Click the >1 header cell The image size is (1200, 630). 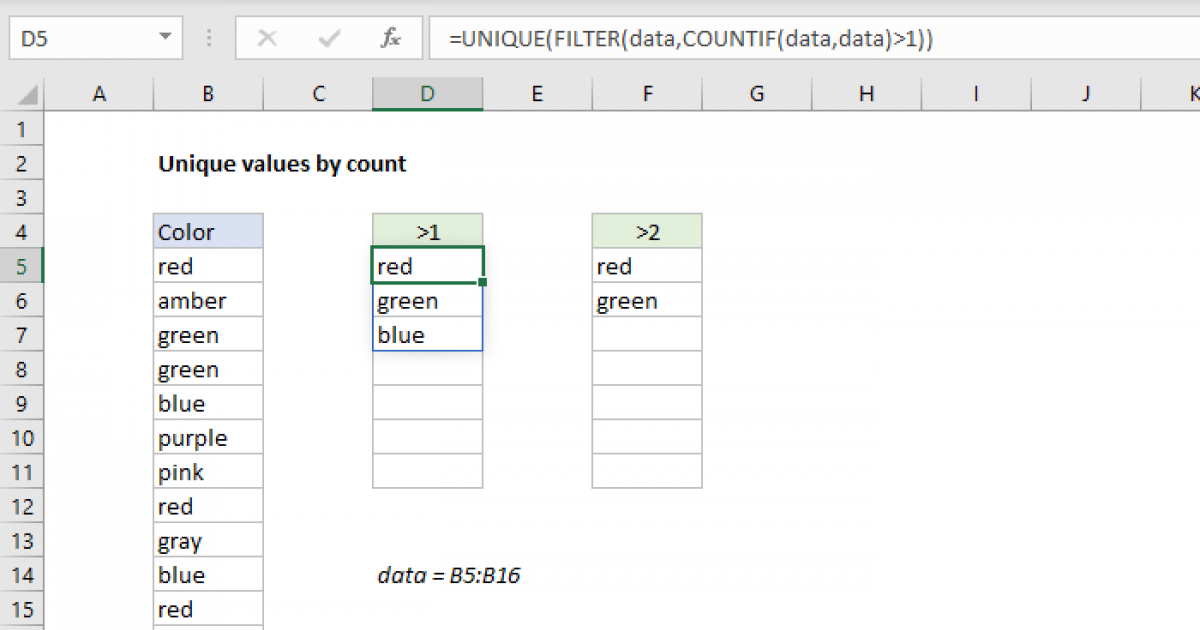427,231
